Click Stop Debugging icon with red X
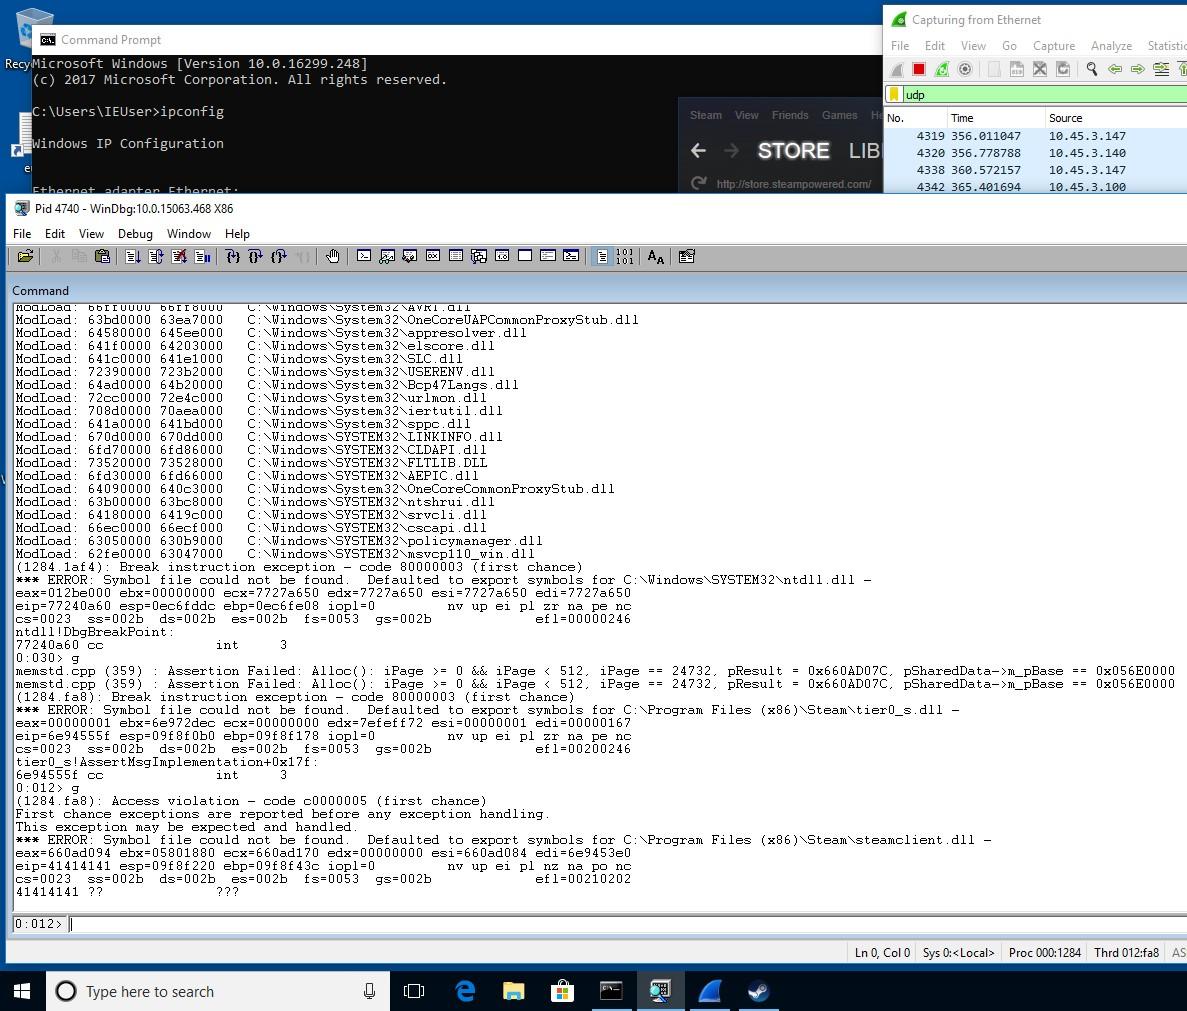The image size is (1187, 1011). coord(179,257)
